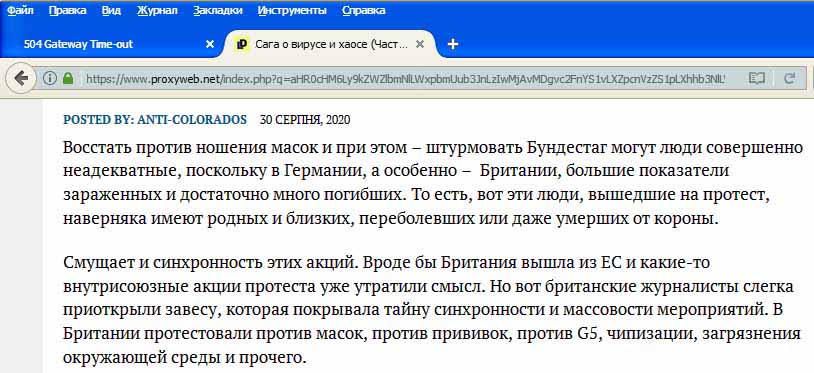Viewport: 814px width, 373px height.
Task: Select the Сага о вирусе и хаосе tab
Action: pyautogui.click(x=332, y=45)
